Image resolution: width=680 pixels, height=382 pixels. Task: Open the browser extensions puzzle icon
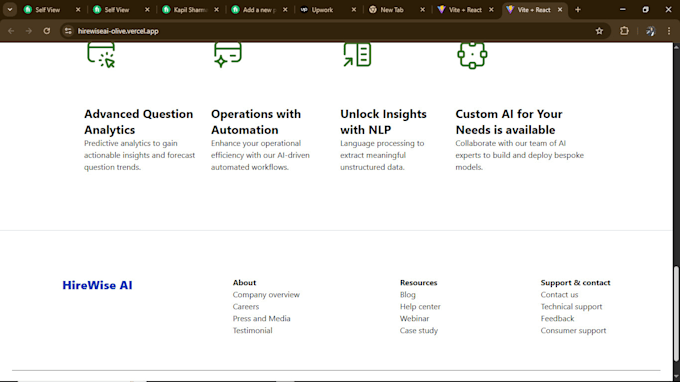[x=624, y=31]
